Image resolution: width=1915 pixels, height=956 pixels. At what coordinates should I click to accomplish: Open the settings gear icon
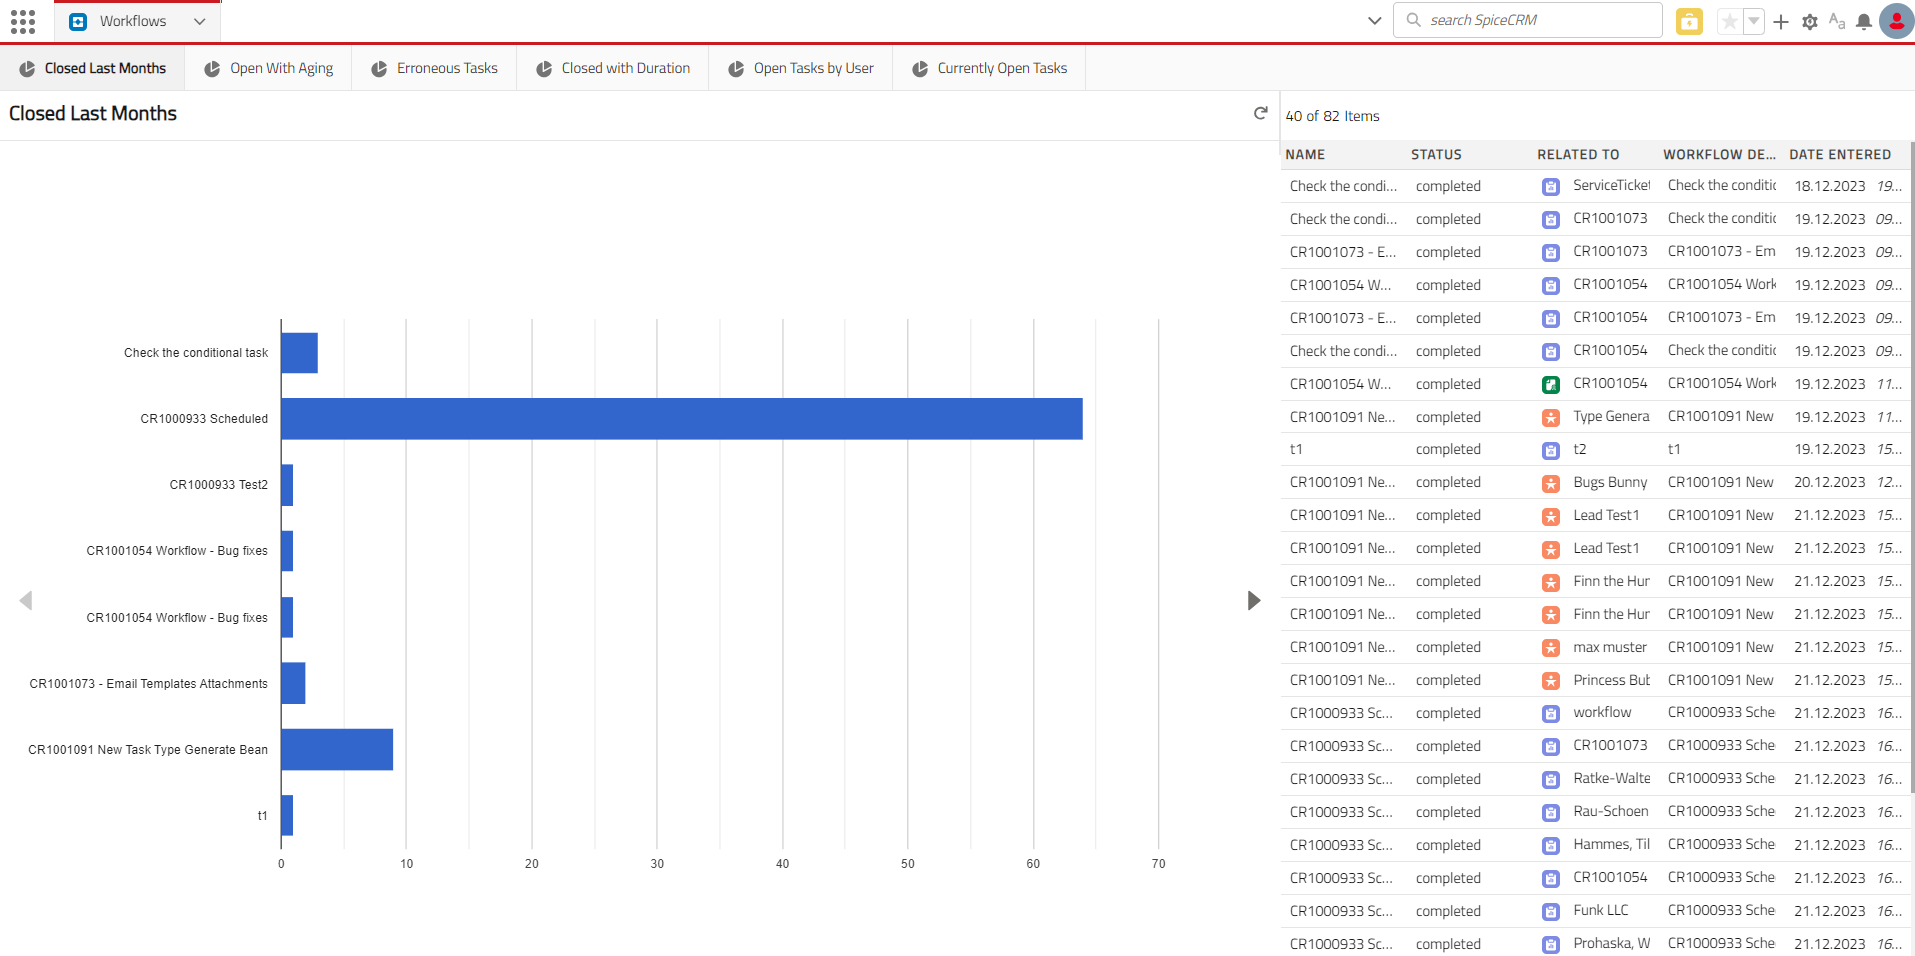(1809, 21)
